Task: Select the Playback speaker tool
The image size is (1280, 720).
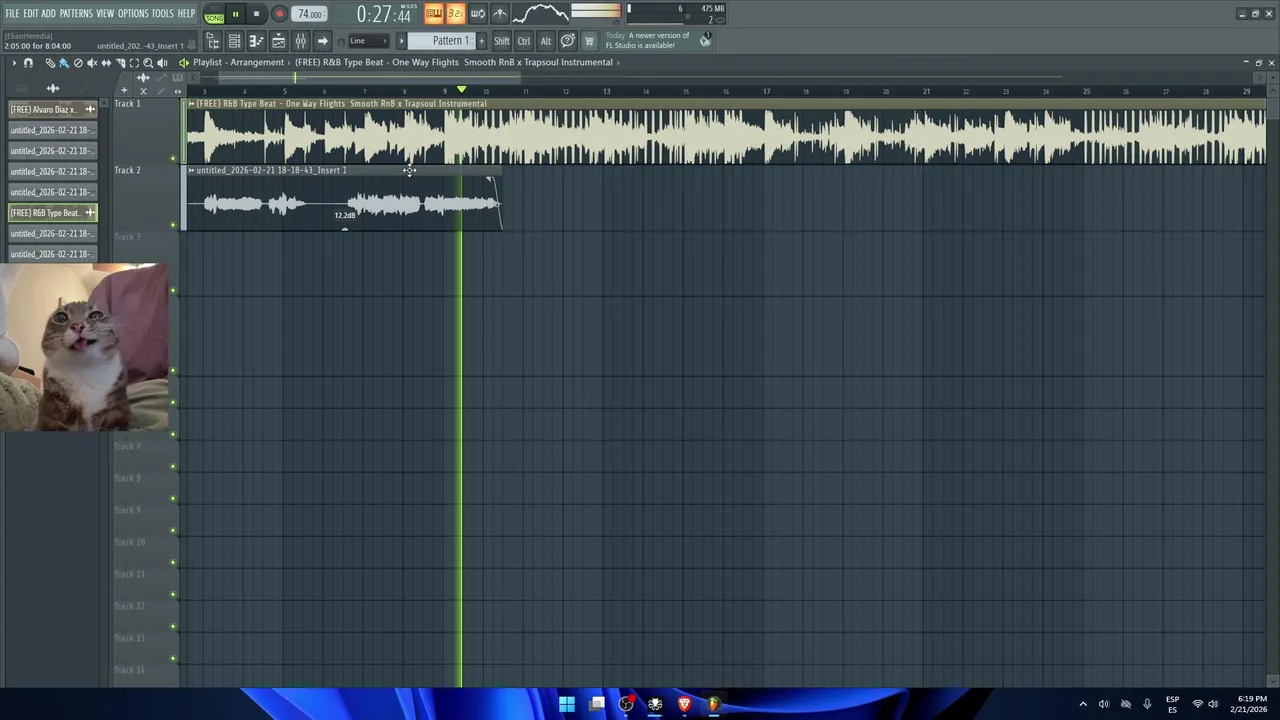Action: (162, 63)
